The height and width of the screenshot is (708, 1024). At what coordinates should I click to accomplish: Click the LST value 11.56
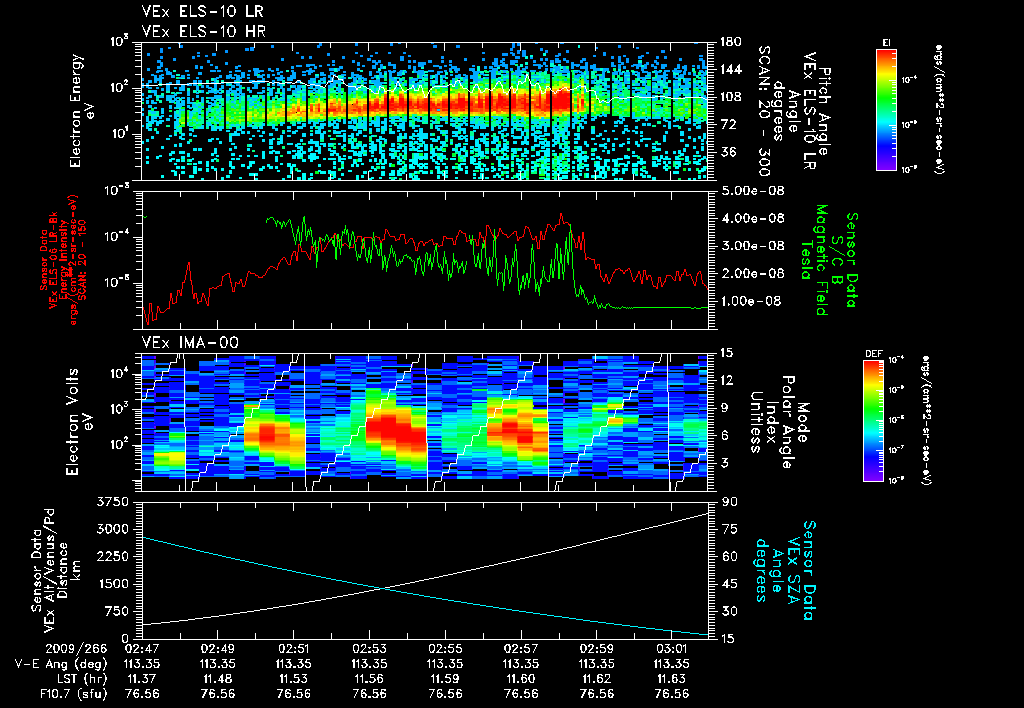(x=369, y=679)
